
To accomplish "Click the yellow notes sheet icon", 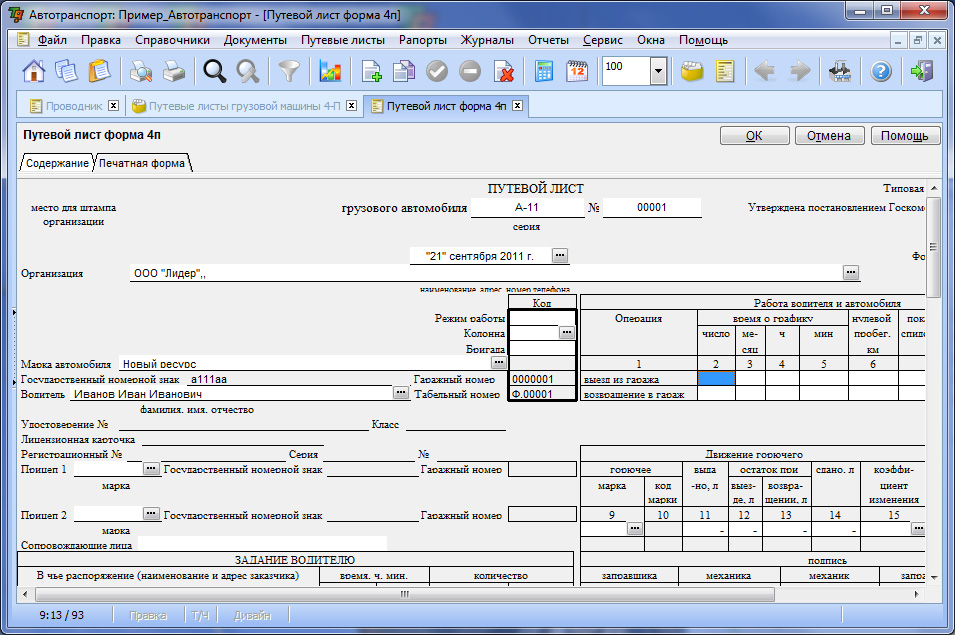I will click(725, 71).
